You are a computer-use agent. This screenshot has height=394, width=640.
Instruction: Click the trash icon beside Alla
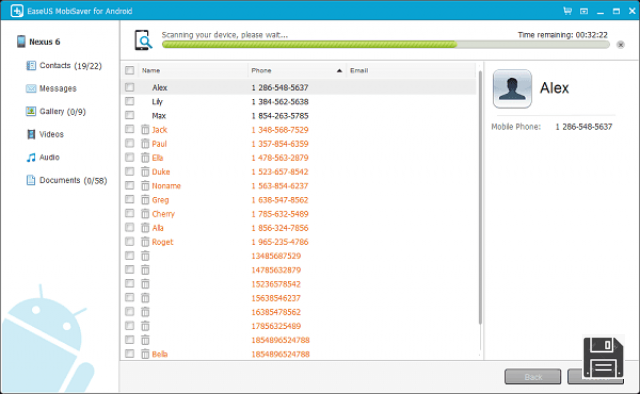[145, 228]
